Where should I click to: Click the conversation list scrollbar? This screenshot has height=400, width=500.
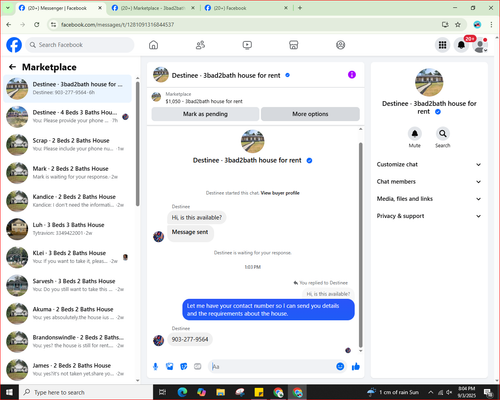(x=138, y=143)
